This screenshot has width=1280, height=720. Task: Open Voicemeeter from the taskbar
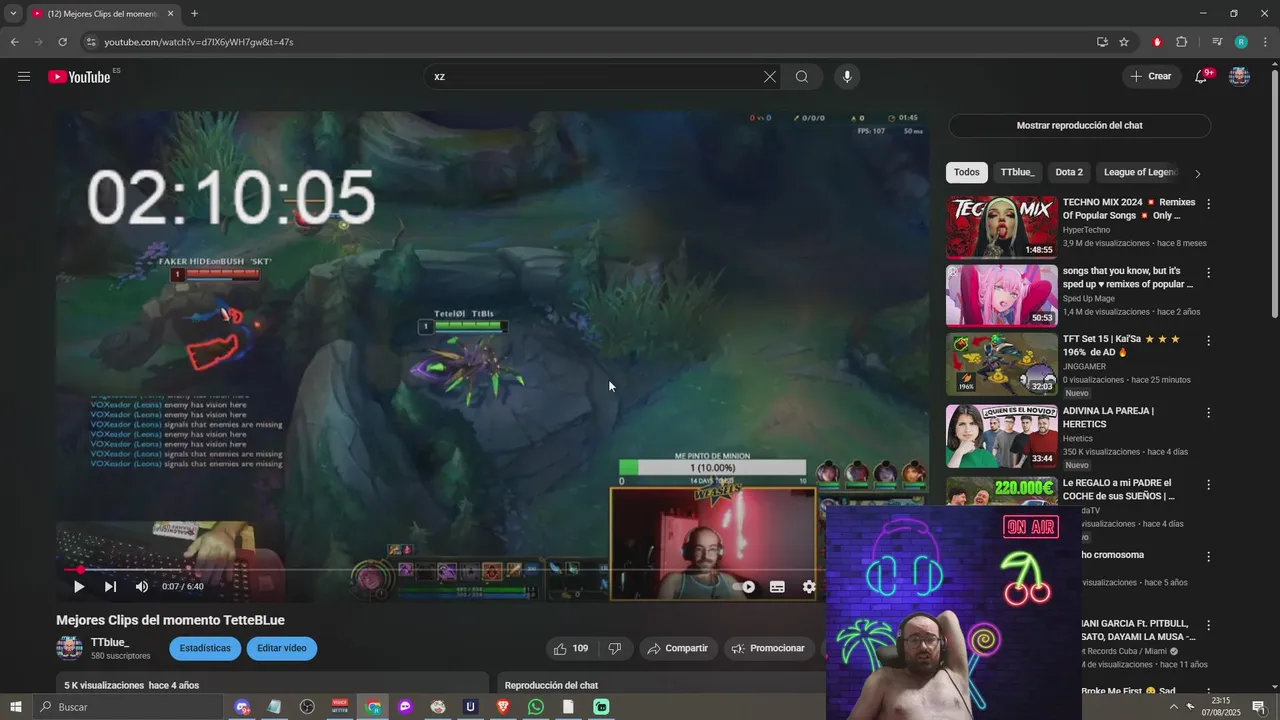[x=339, y=707]
